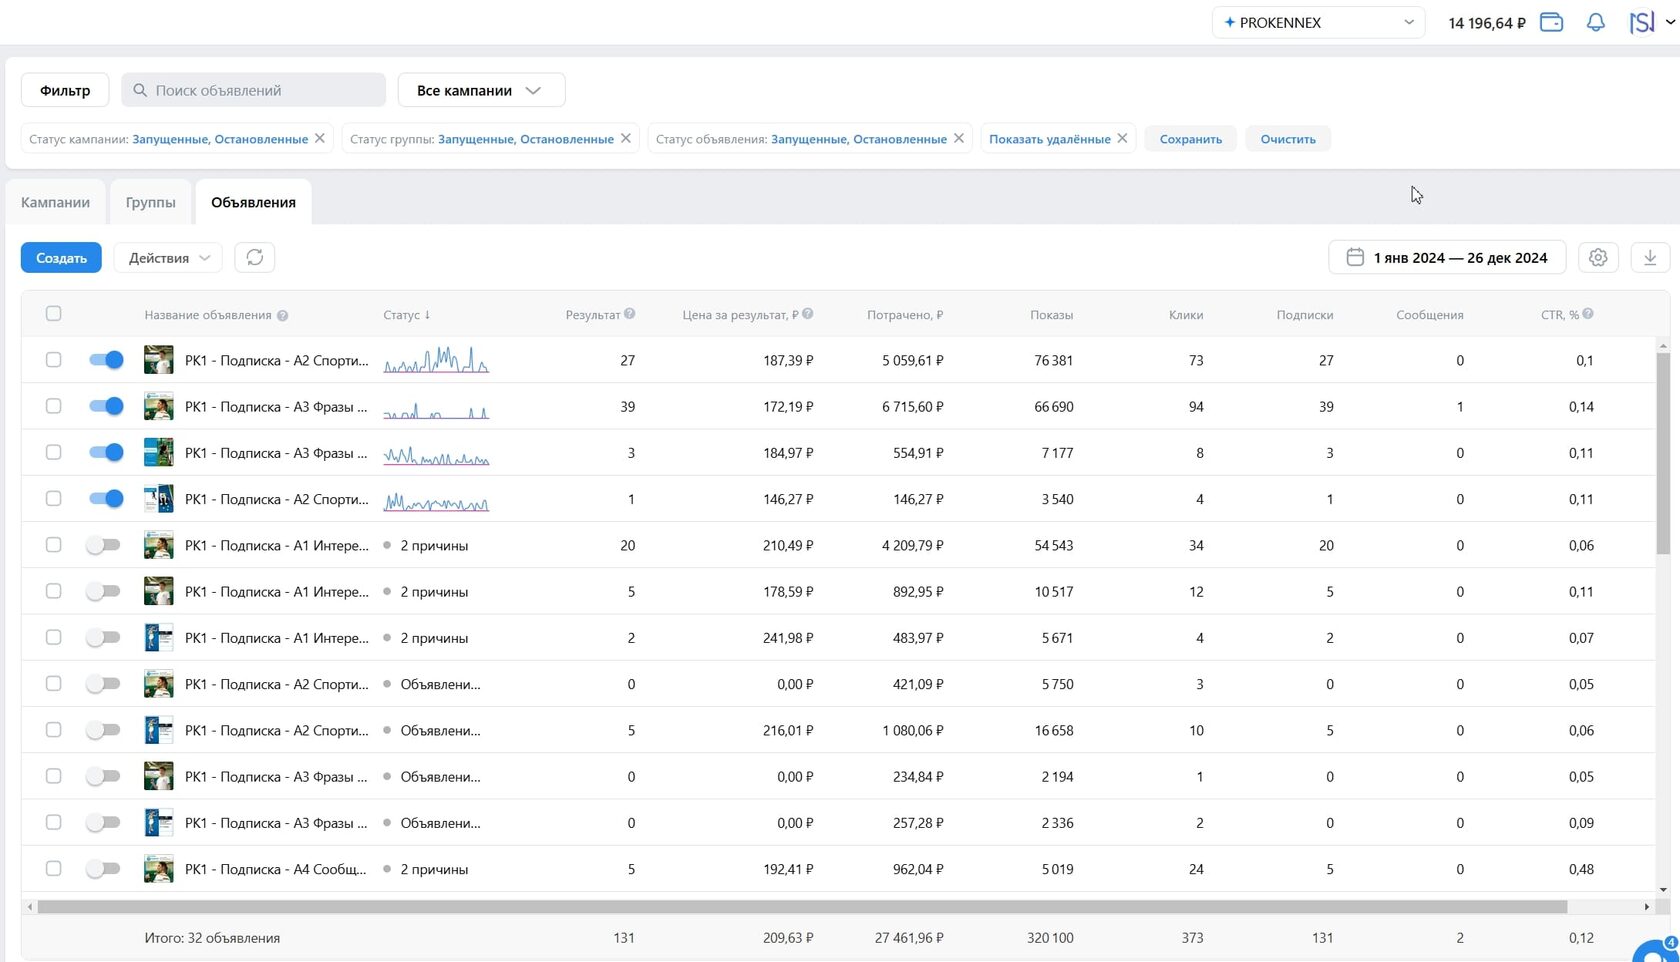Click help icon beside 'CTR, %' header
The height and width of the screenshot is (962, 1680).
1588,314
